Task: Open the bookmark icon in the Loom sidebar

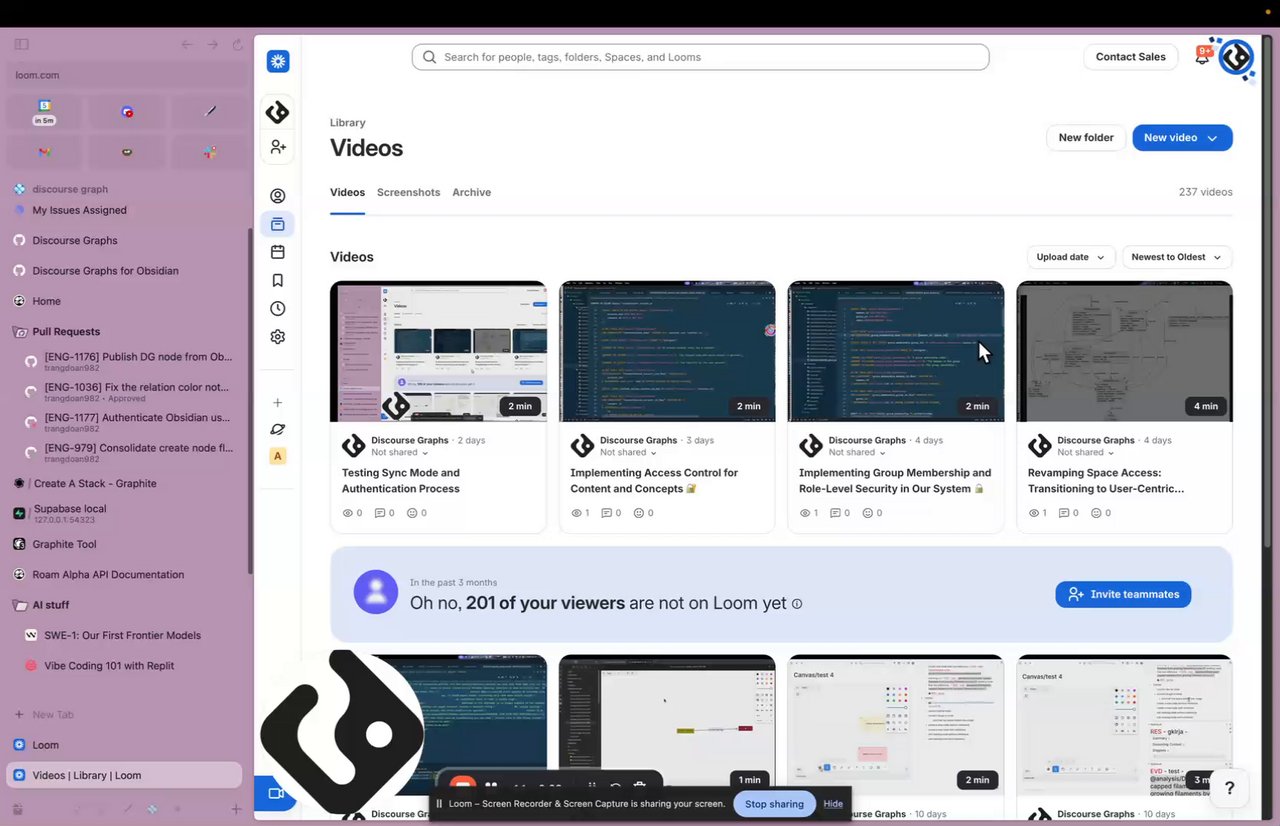Action: click(278, 281)
